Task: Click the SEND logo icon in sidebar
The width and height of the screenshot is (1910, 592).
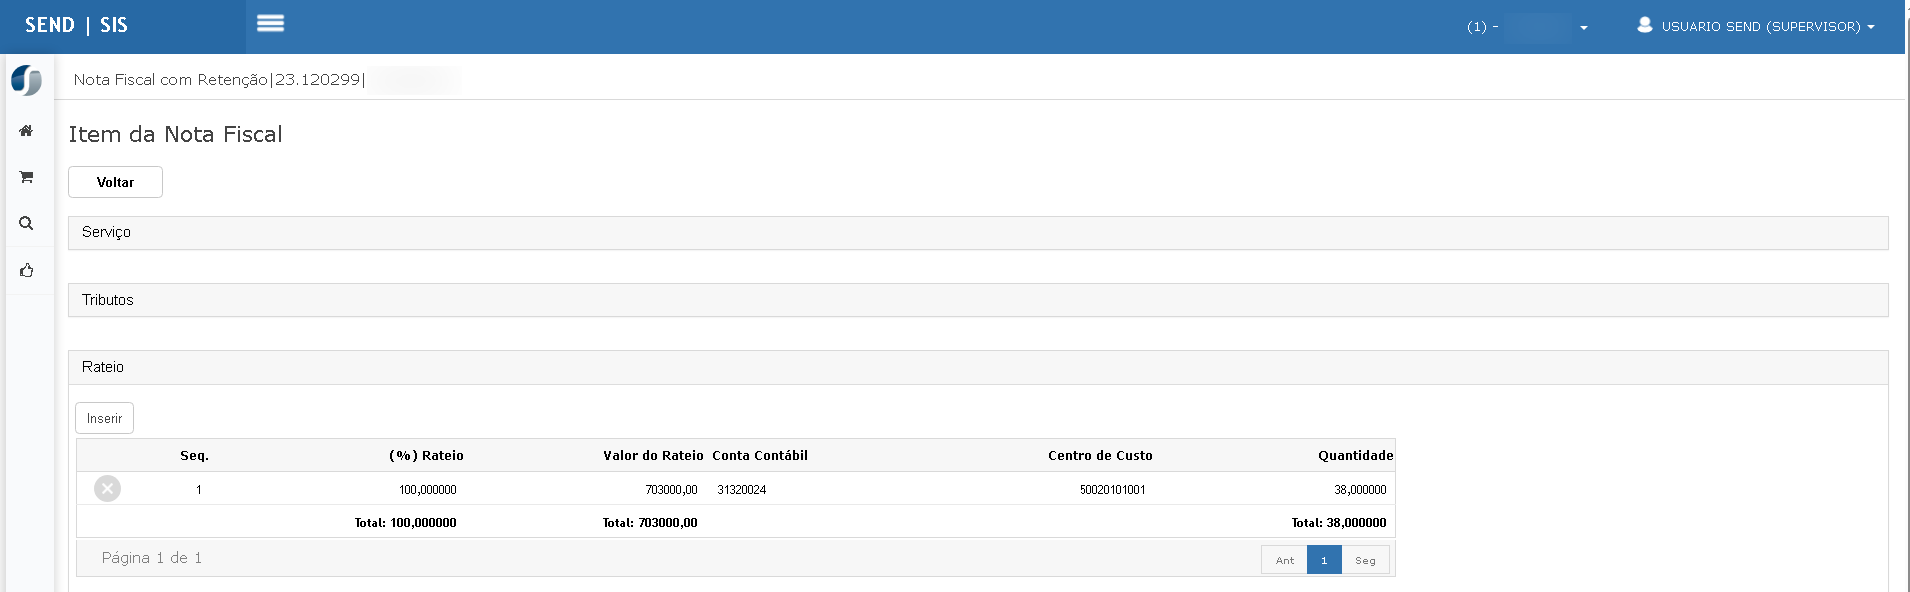Action: point(27,80)
